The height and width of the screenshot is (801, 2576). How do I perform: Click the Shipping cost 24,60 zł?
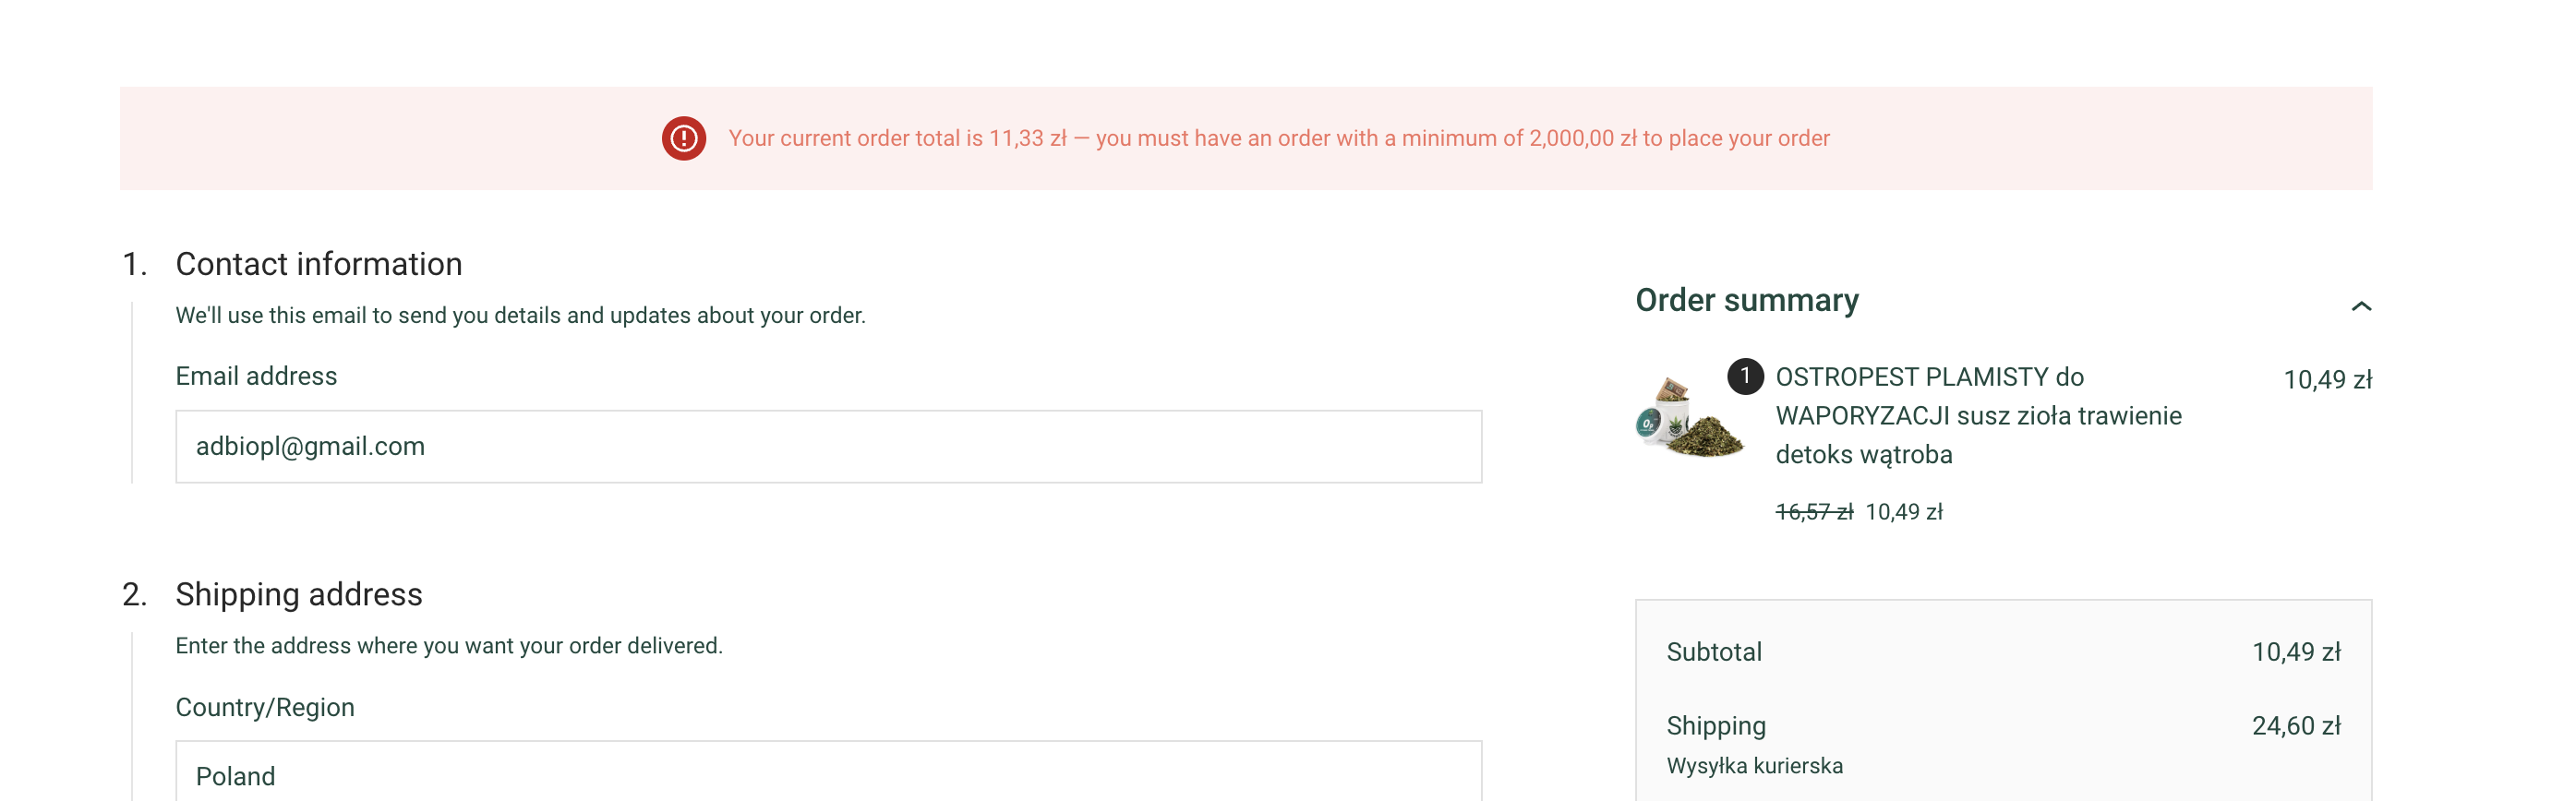[2296, 726]
